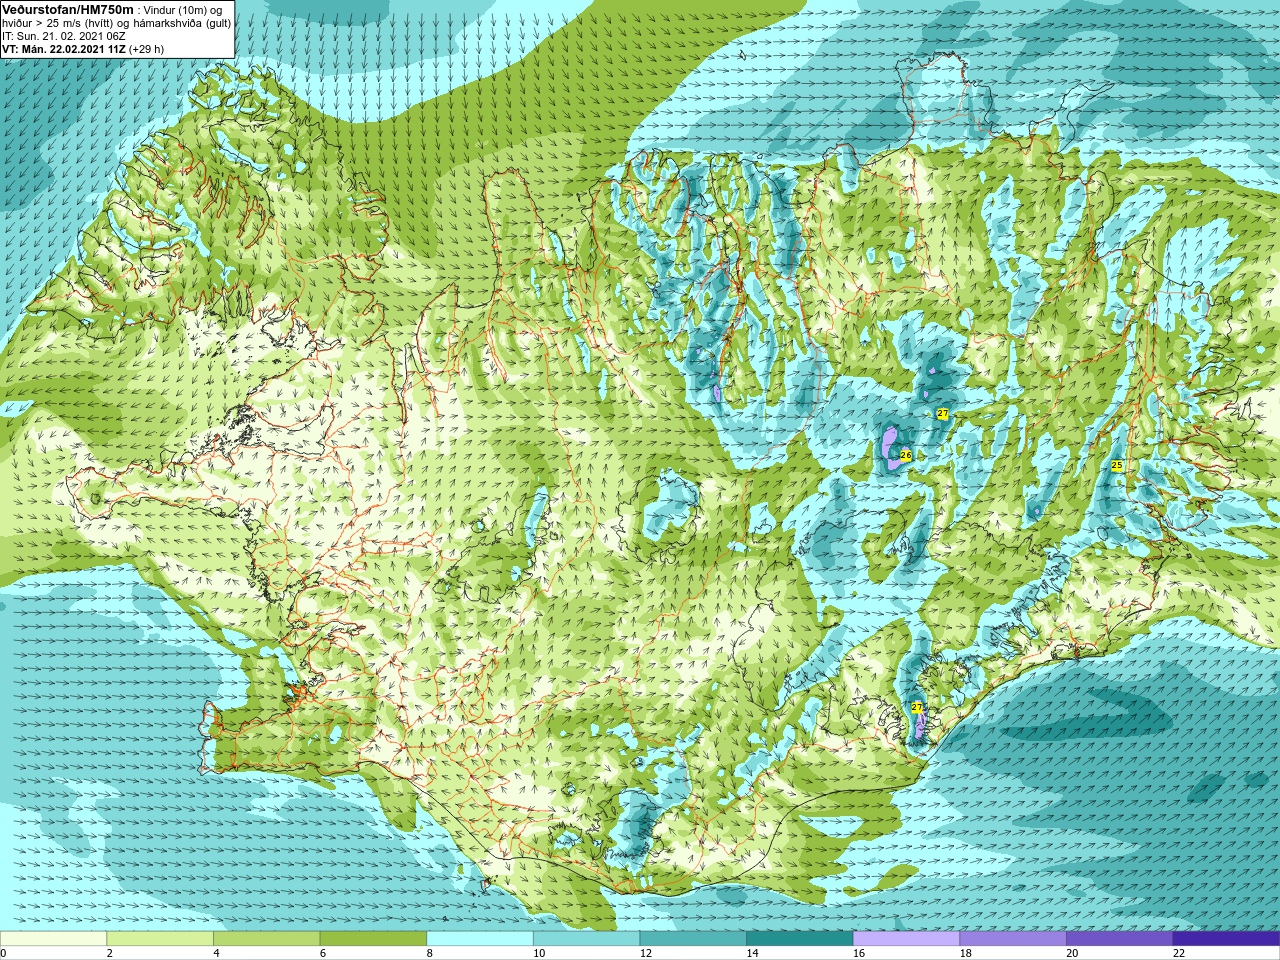Pick the 10–12 m/s turquoise legend swatch
Screen dimensions: 1280x960
[x=587, y=939]
